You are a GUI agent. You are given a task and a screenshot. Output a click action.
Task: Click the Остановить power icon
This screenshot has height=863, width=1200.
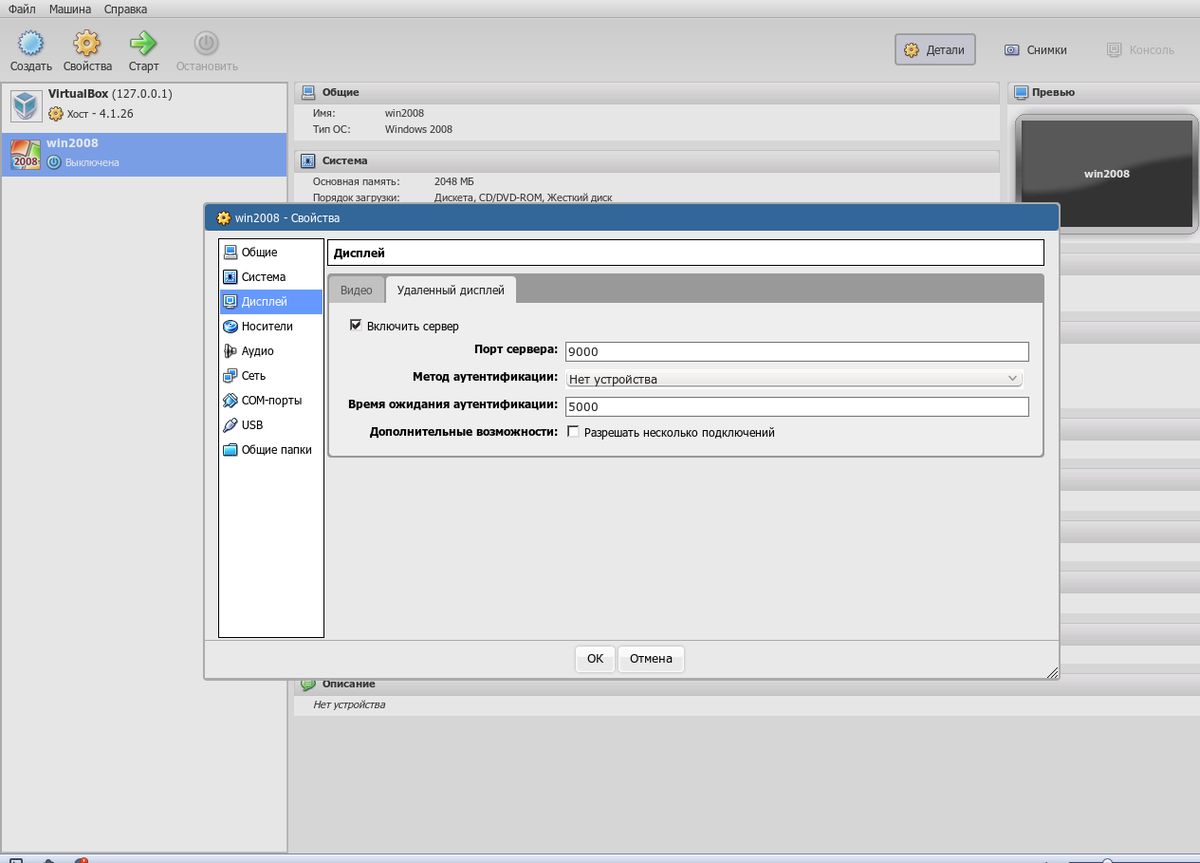coord(206,43)
